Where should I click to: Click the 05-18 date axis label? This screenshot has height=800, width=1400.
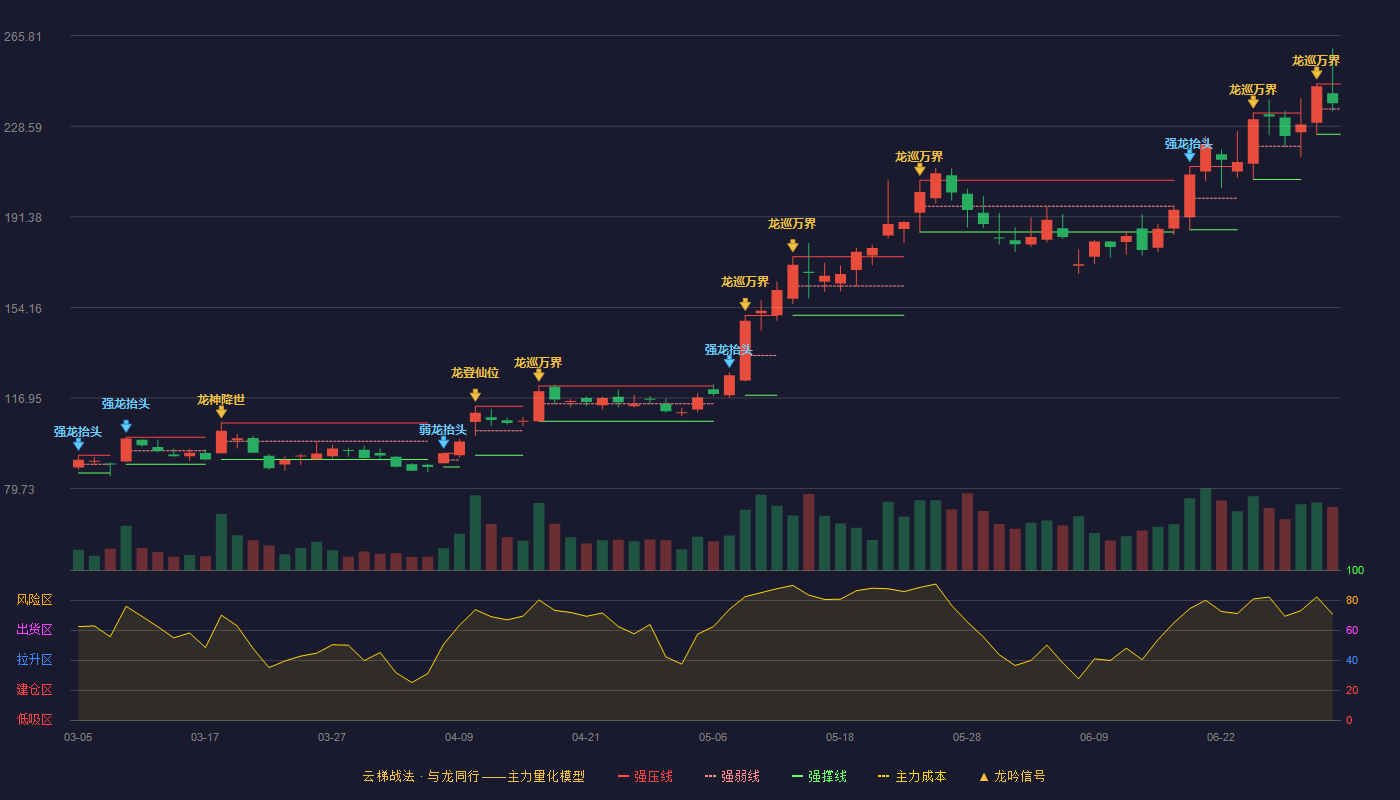pos(840,737)
